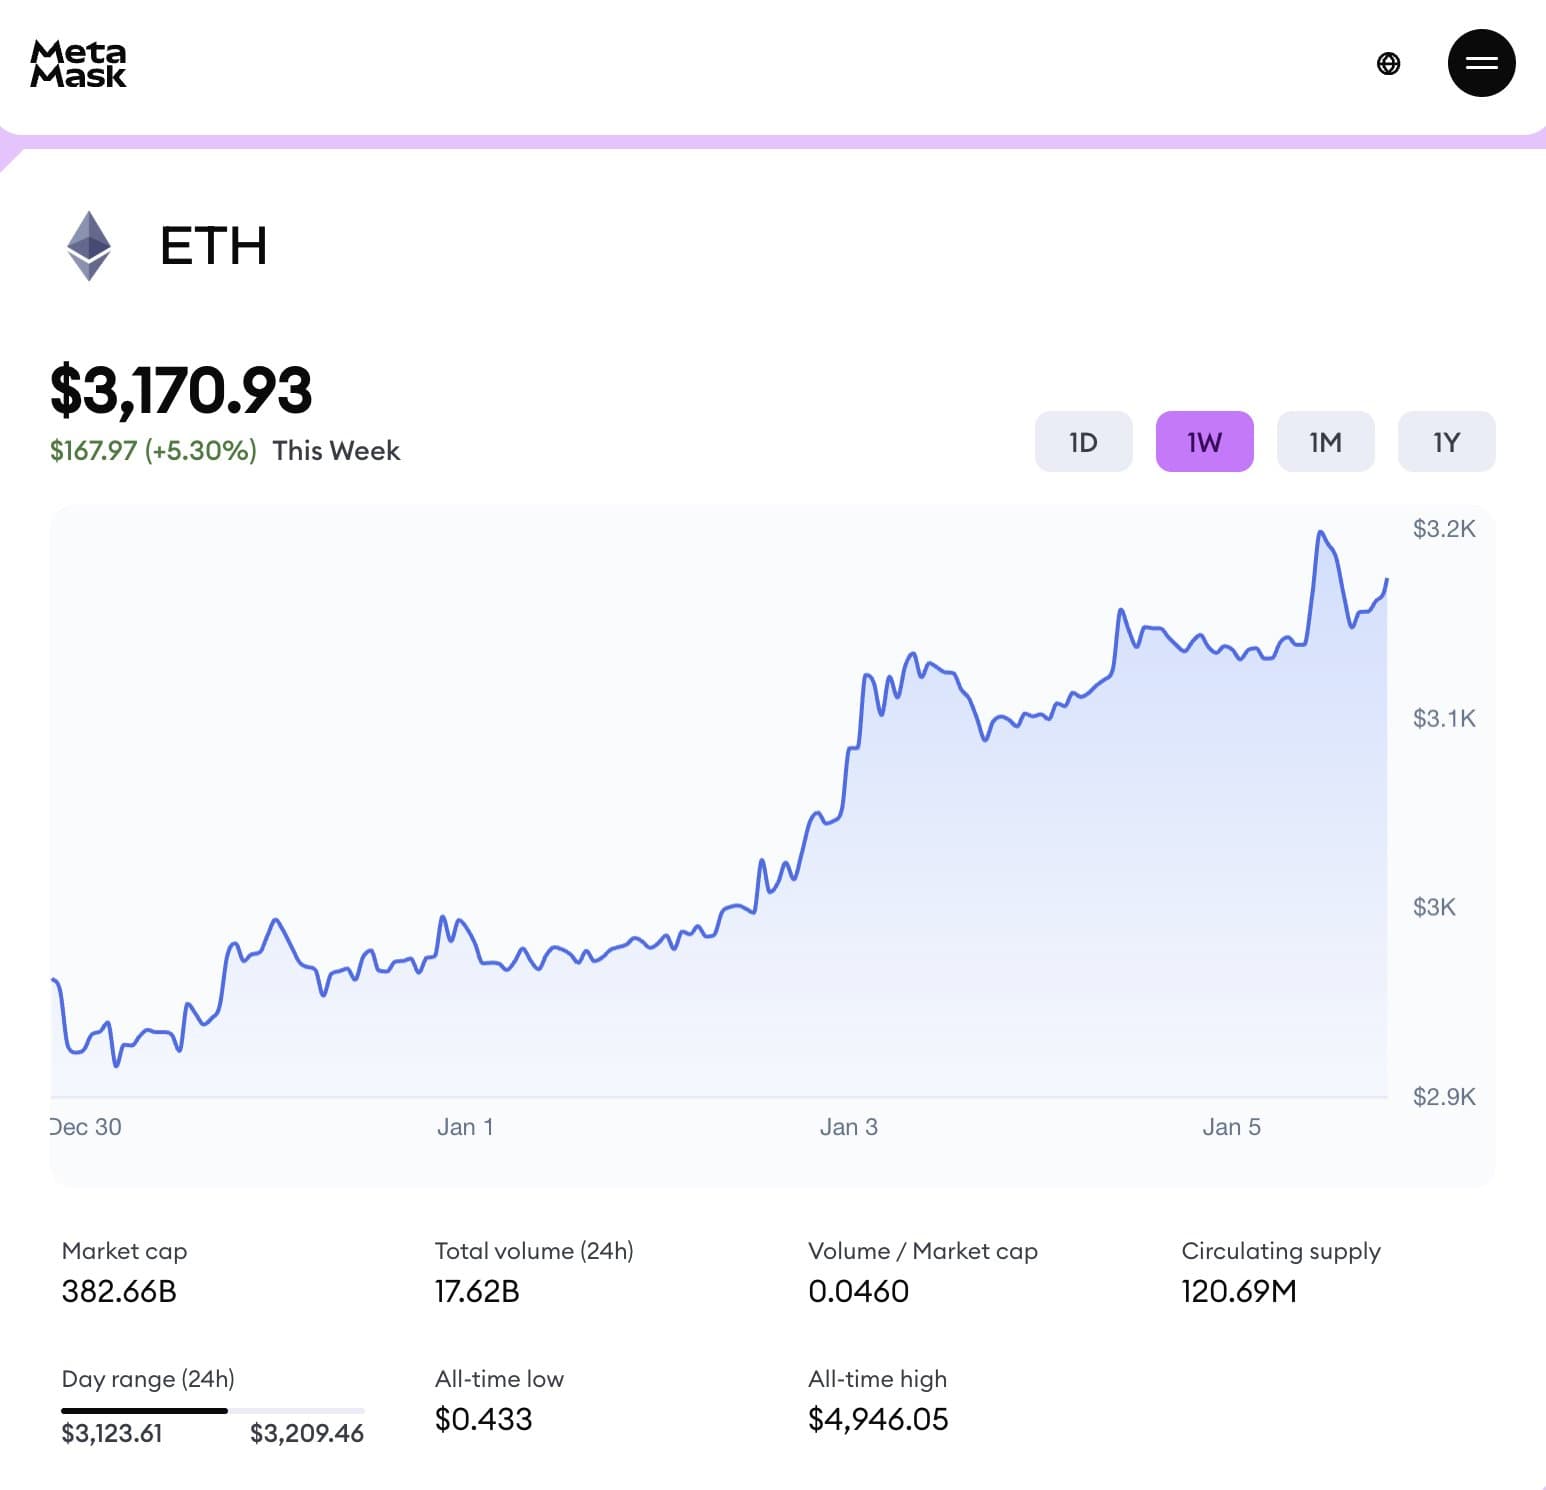Screen dimensions: 1546x1490
Task: Select the 1W time range
Action: (x=1204, y=442)
